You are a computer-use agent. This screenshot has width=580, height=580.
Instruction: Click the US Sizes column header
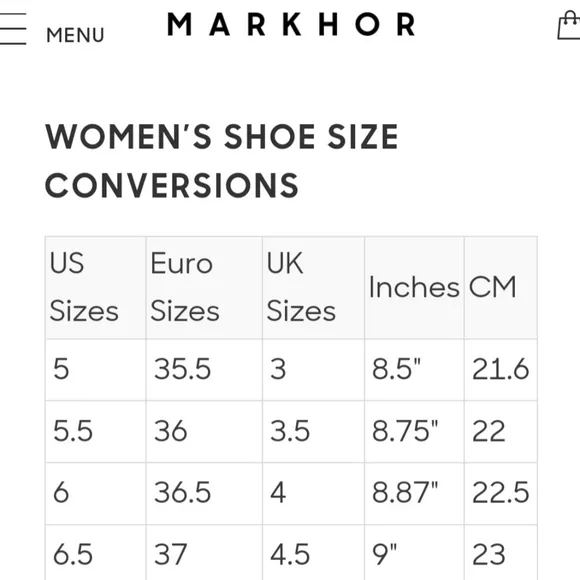[x=95, y=287]
